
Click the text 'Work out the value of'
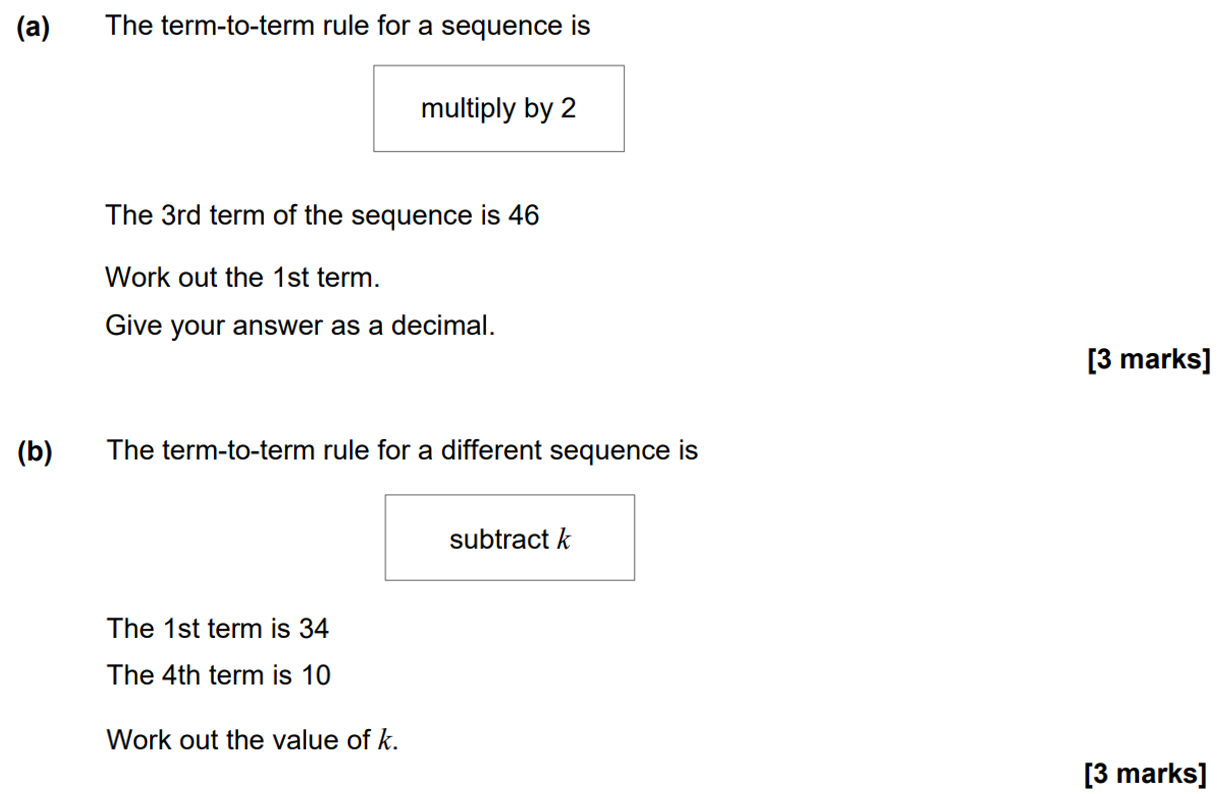point(239,741)
